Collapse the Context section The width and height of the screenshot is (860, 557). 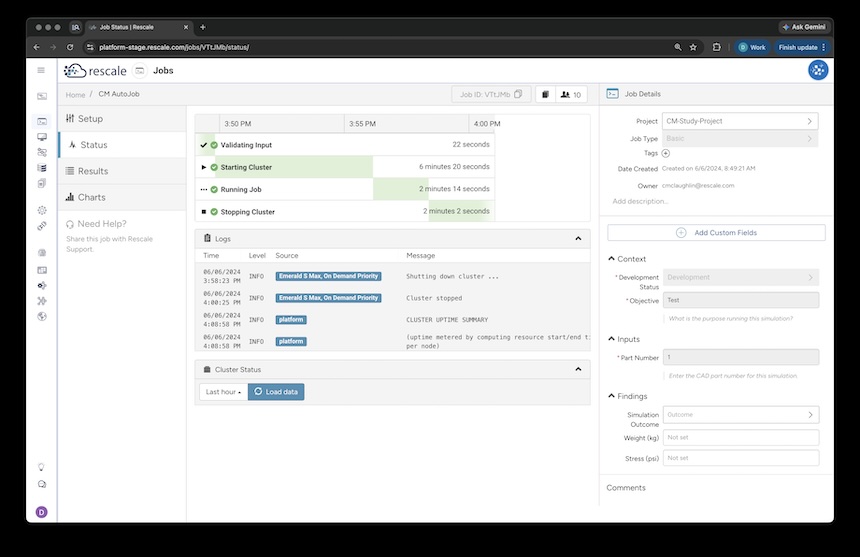612,259
